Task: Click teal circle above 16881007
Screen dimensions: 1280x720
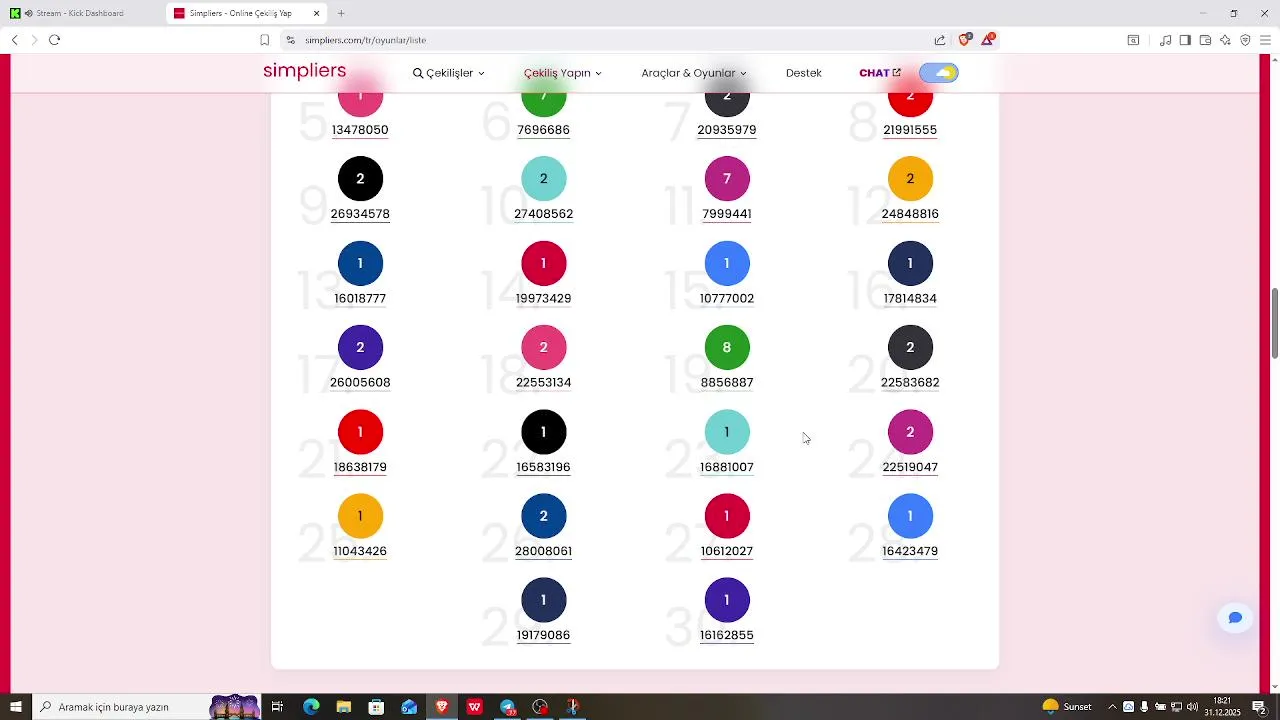Action: [727, 432]
